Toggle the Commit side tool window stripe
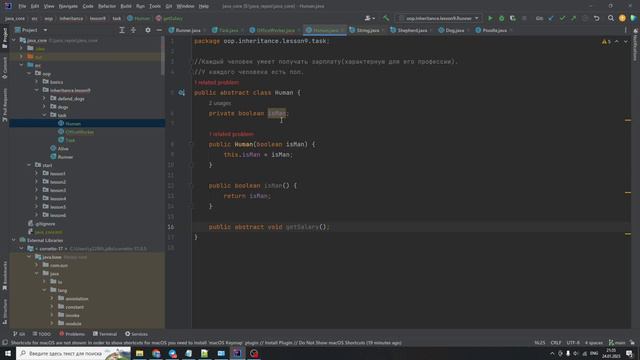 (x=4, y=67)
